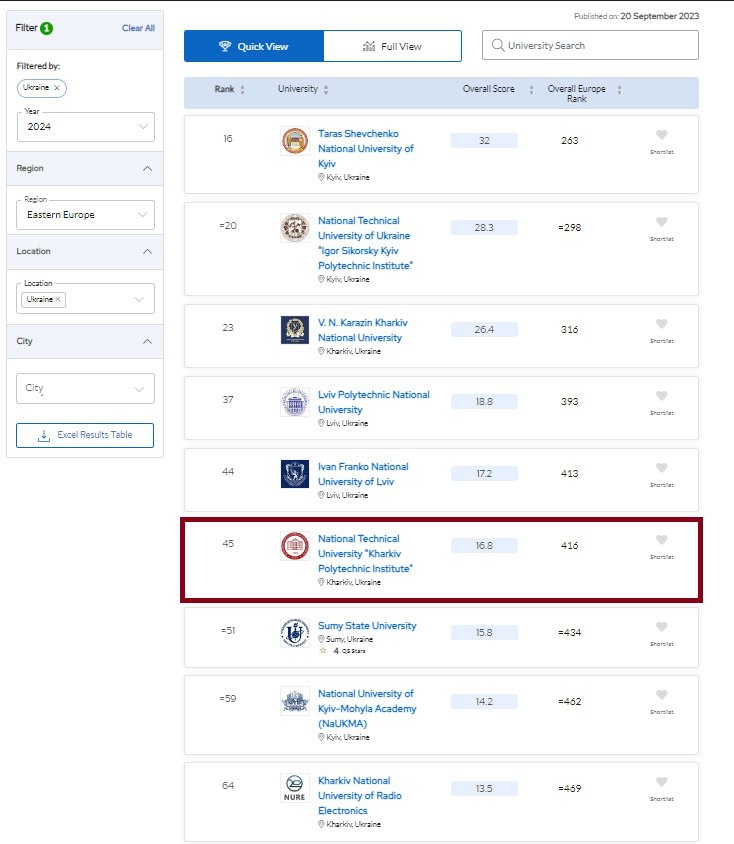Sort by Rank column arrows

click(x=242, y=90)
